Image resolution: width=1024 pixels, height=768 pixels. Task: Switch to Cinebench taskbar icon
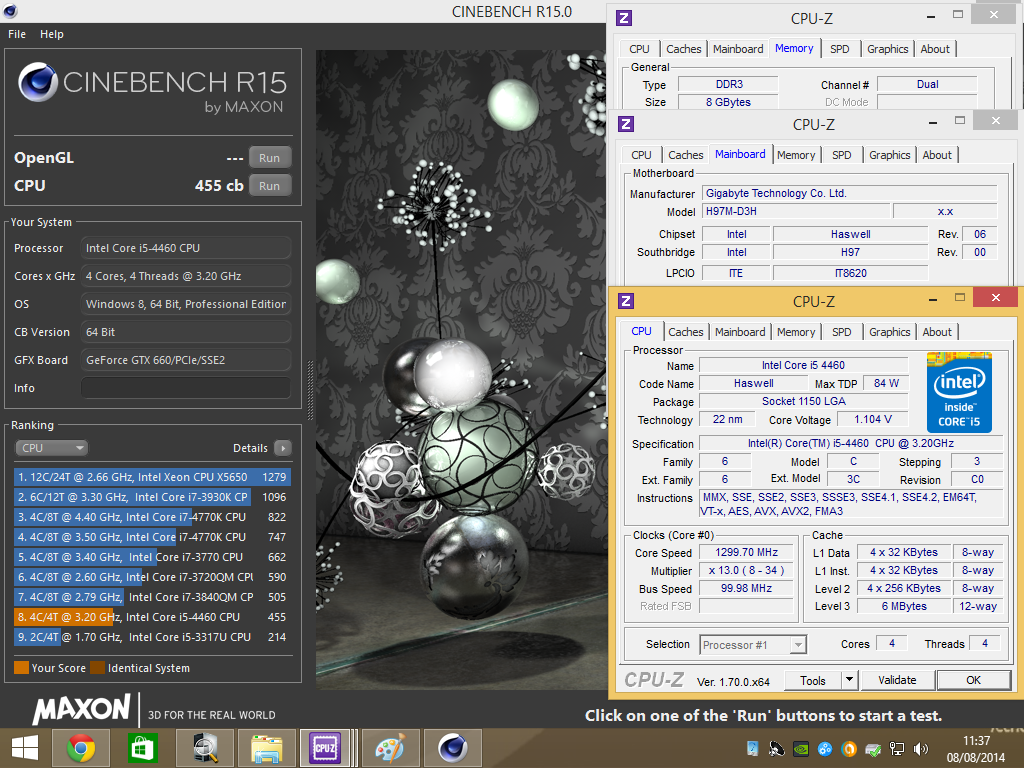coord(453,748)
